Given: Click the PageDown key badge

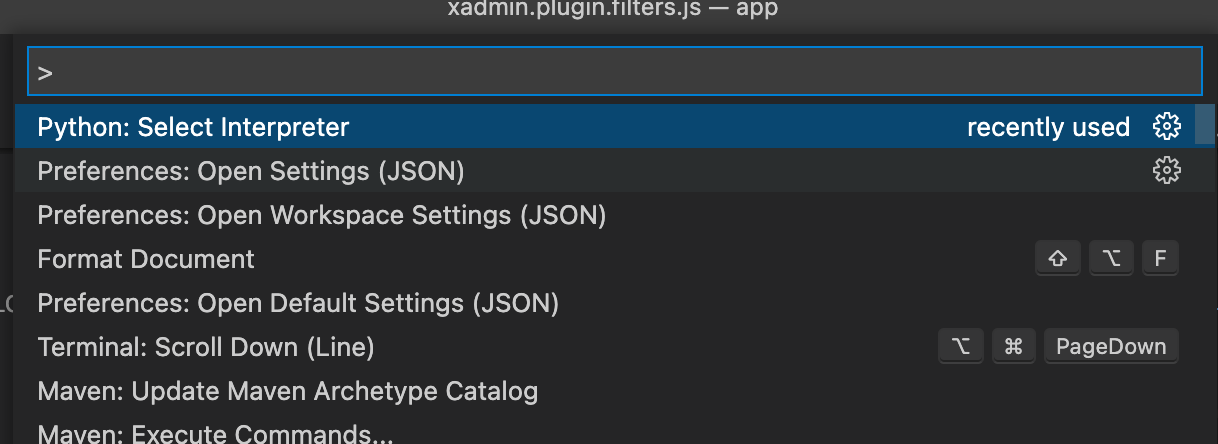Looking at the screenshot, I should point(1111,347).
